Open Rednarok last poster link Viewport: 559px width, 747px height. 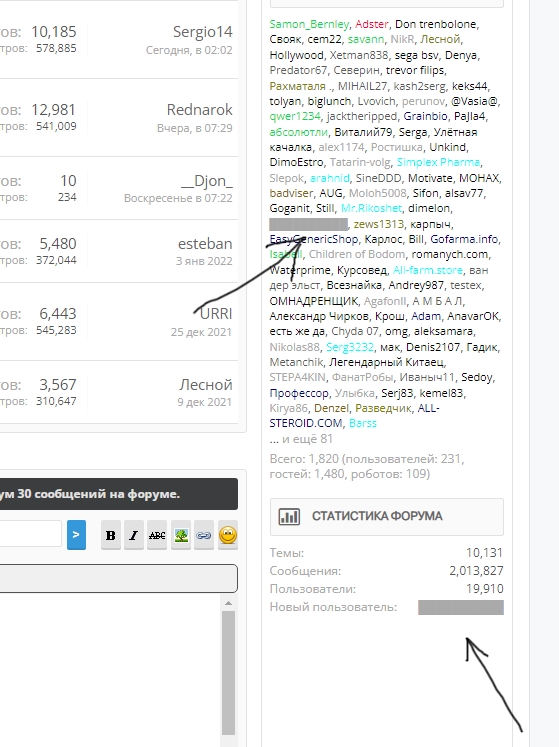[x=199, y=110]
